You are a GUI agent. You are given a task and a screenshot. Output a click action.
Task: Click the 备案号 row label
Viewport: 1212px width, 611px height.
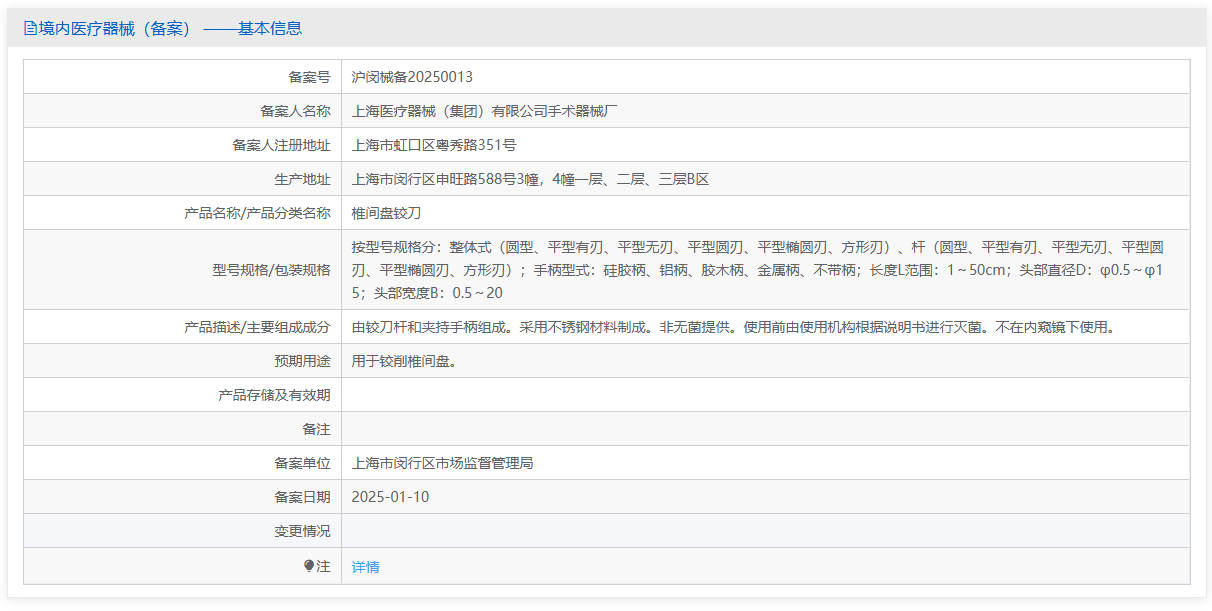[x=309, y=77]
